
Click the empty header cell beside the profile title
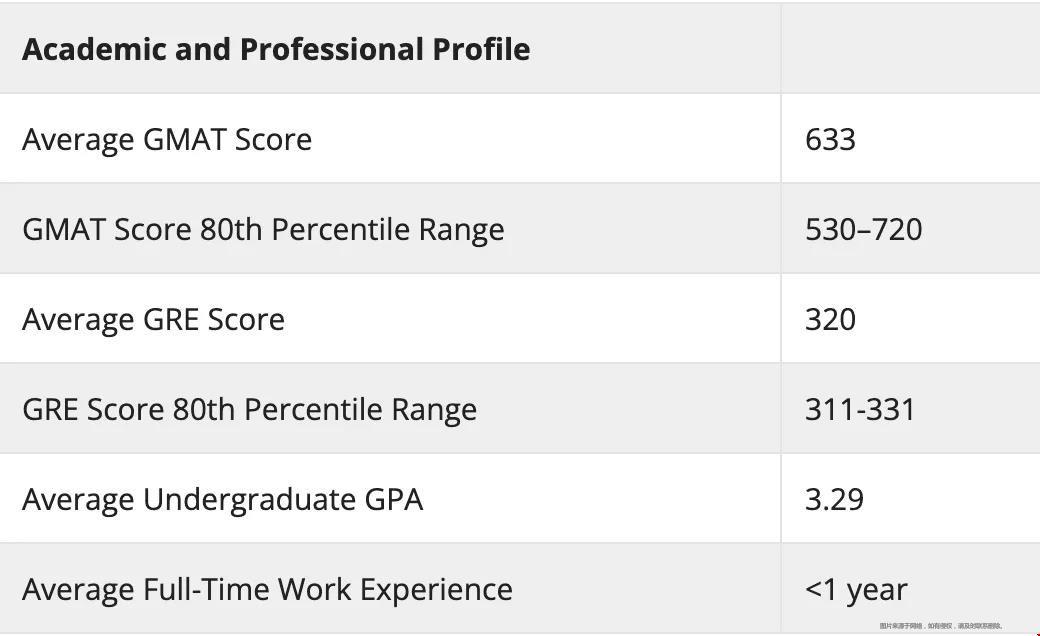coord(910,48)
